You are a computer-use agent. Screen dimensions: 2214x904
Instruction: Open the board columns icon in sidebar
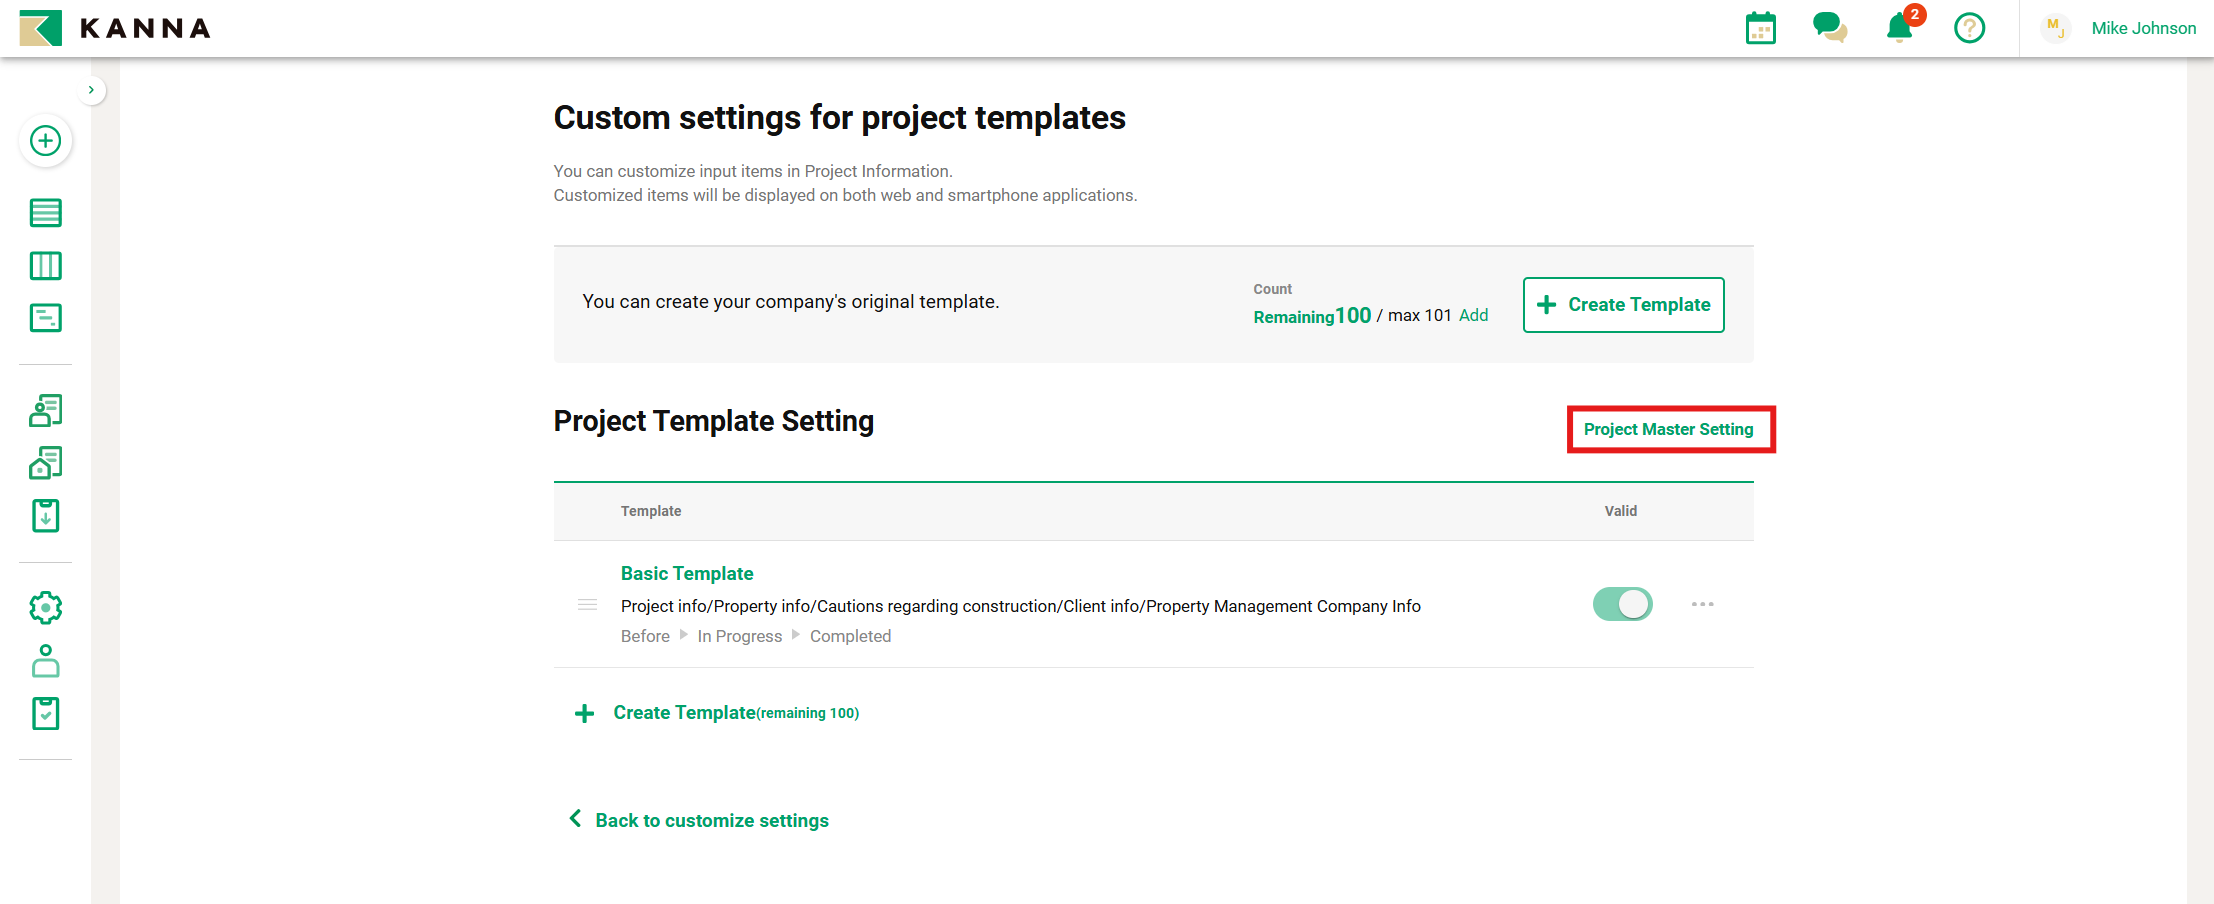(x=45, y=266)
